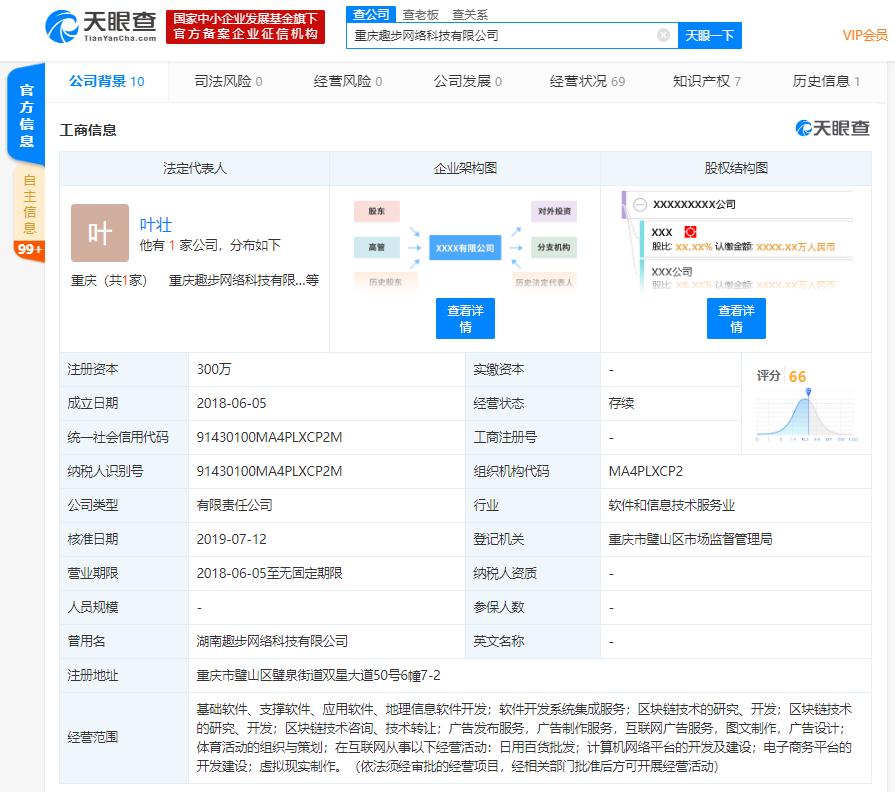Click the red badge icon beside XXX shareholder
The height and width of the screenshot is (792, 895).
click(690, 232)
